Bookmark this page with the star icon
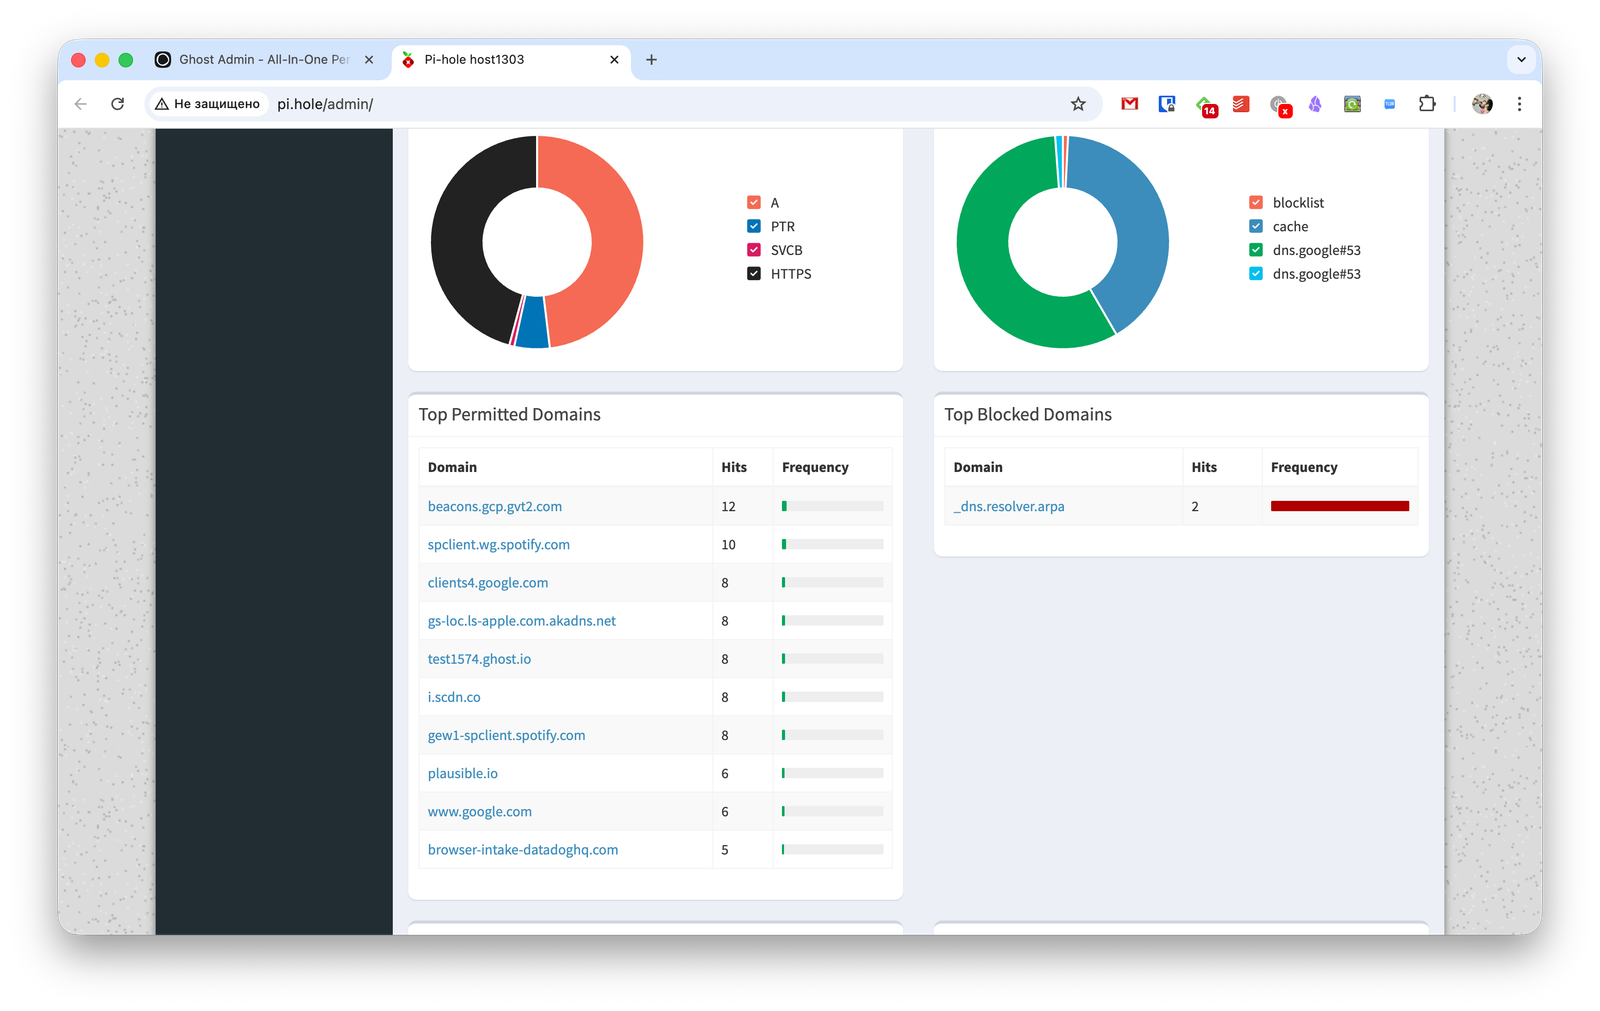 1078,104
